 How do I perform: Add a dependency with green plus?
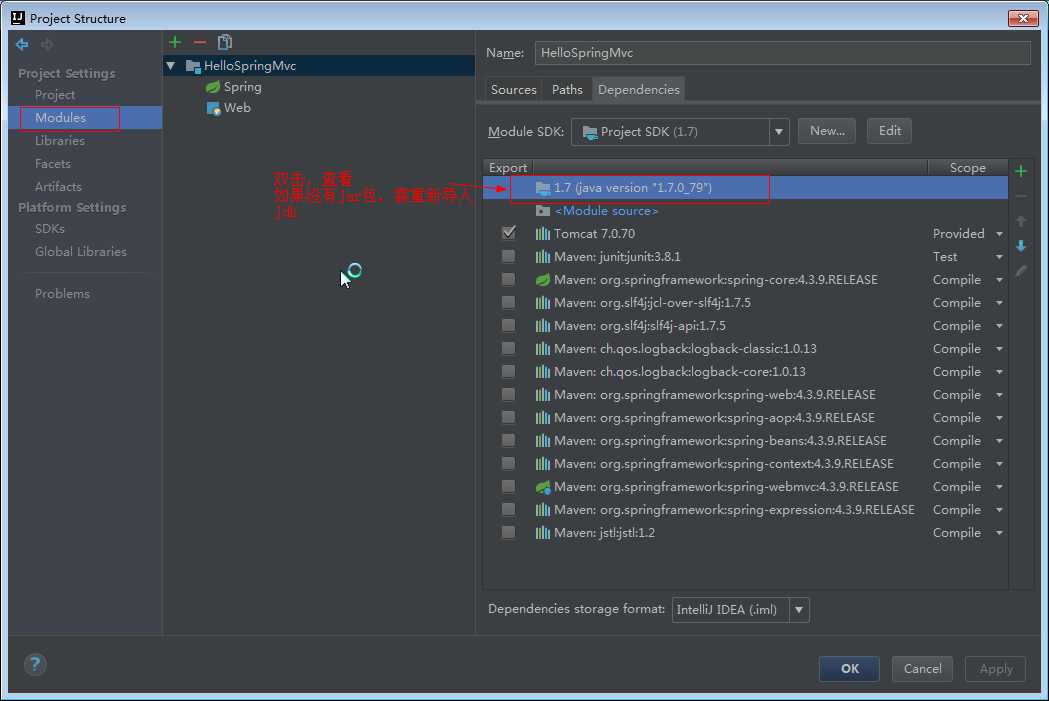pyautogui.click(x=1021, y=171)
